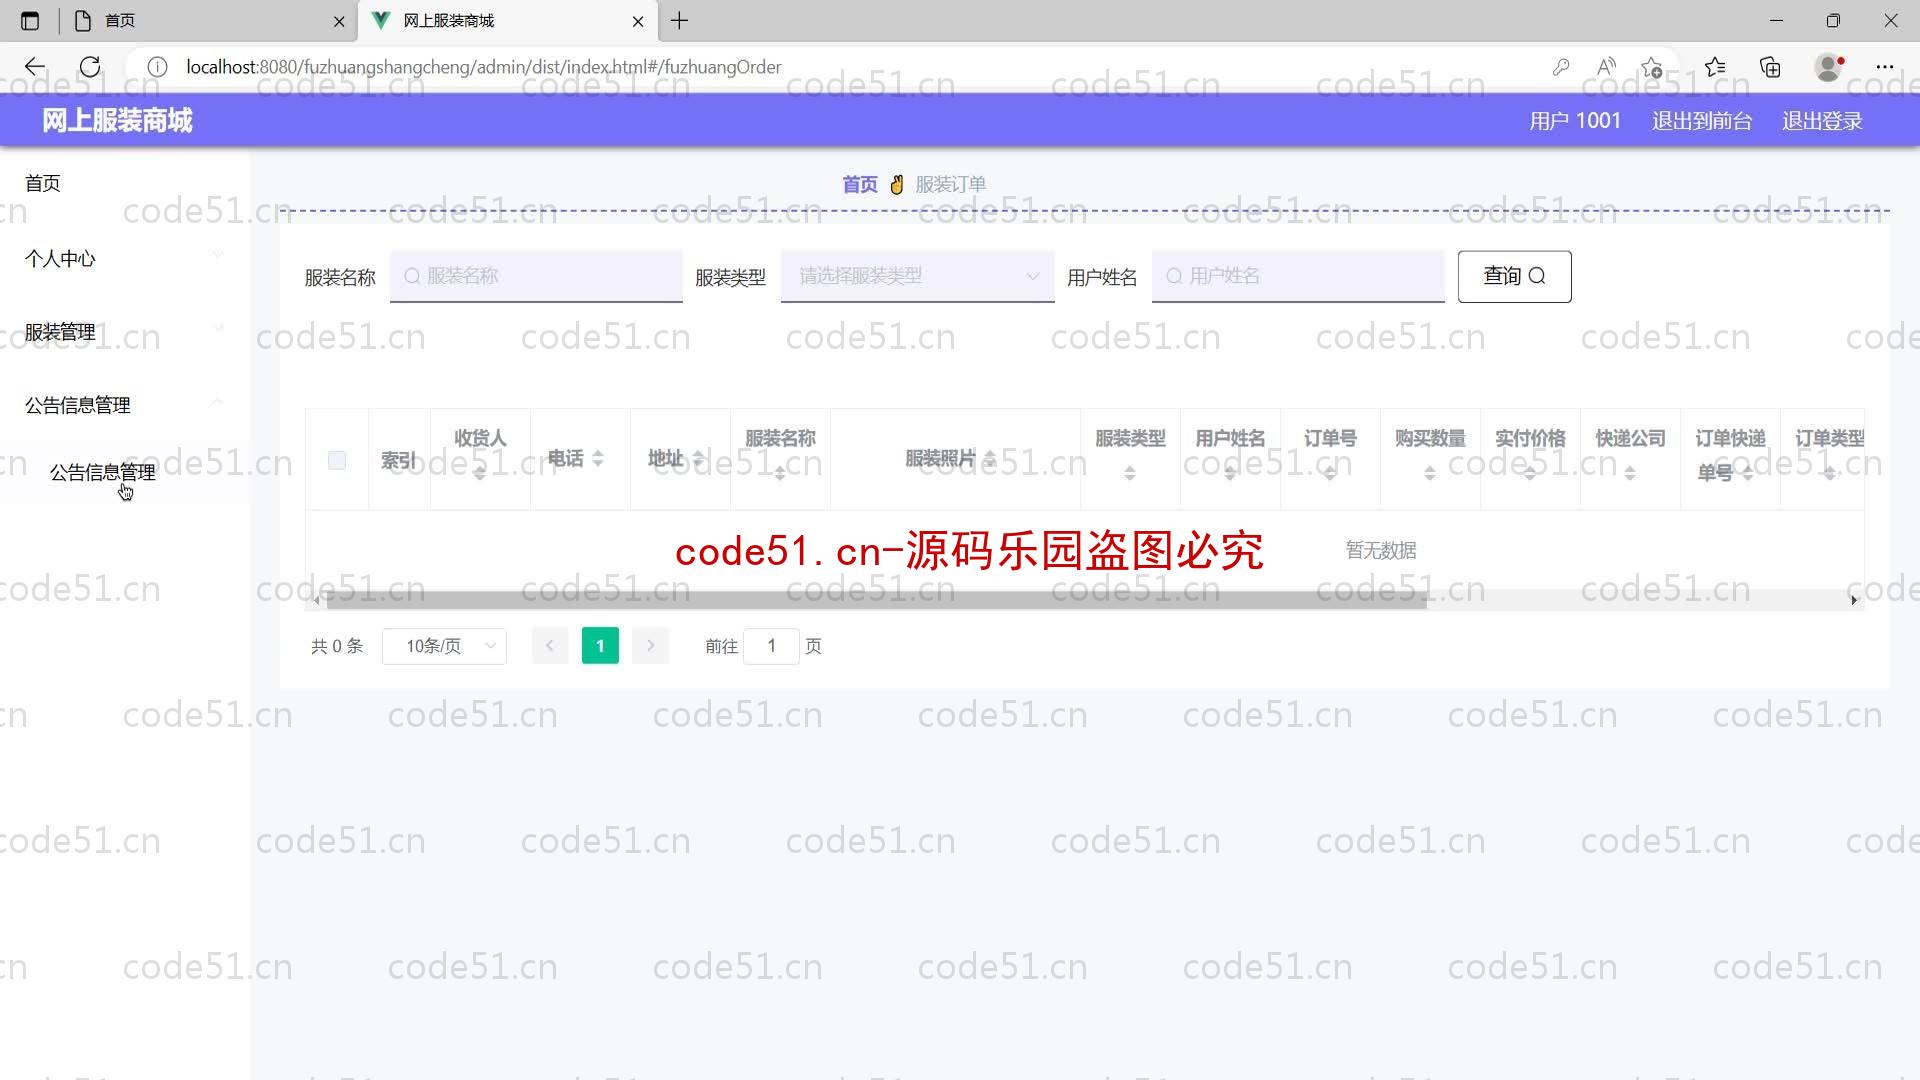Open a new browser tab
This screenshot has height=1080, width=1920.
pos(680,20)
